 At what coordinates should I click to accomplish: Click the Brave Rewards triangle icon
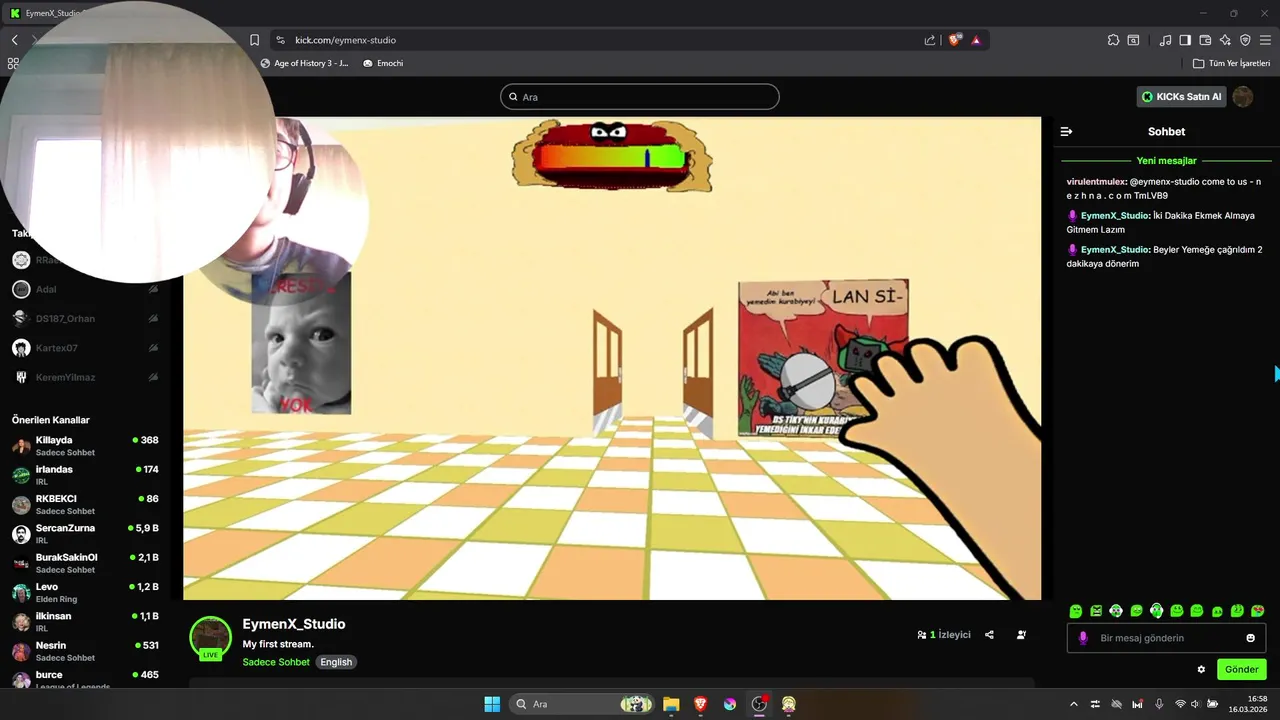[976, 40]
